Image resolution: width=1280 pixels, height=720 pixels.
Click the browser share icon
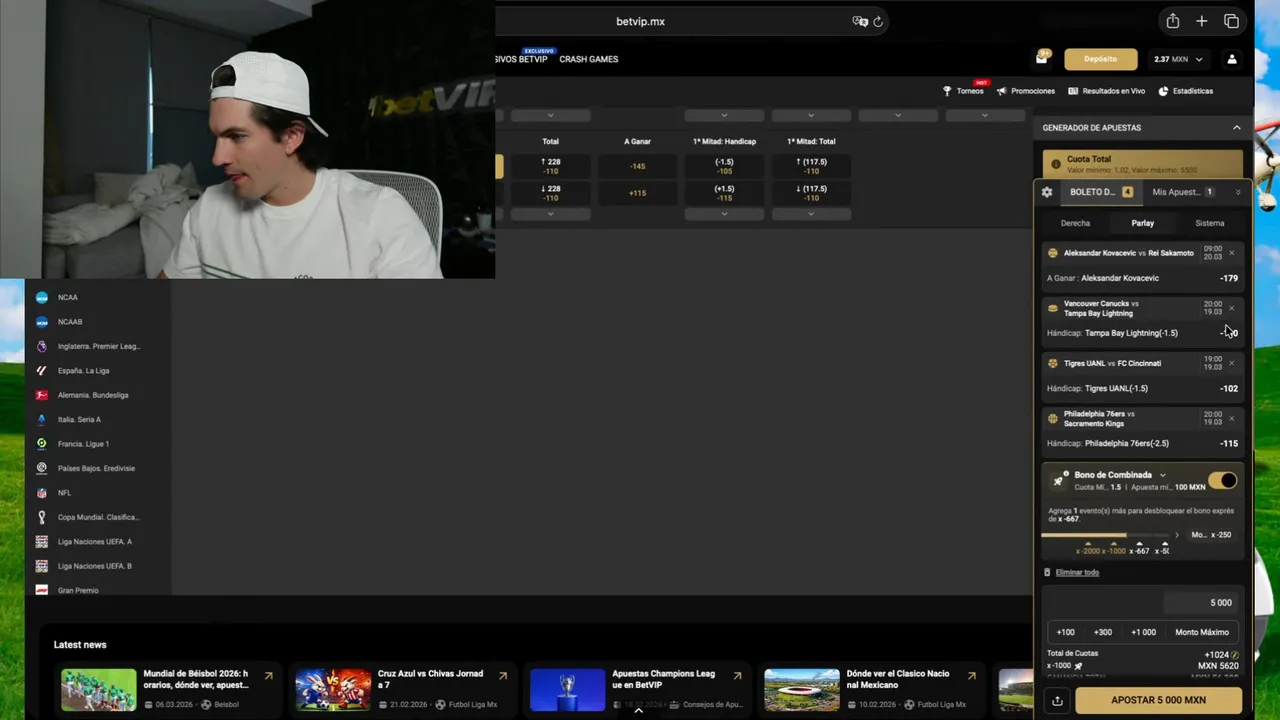point(1173,21)
